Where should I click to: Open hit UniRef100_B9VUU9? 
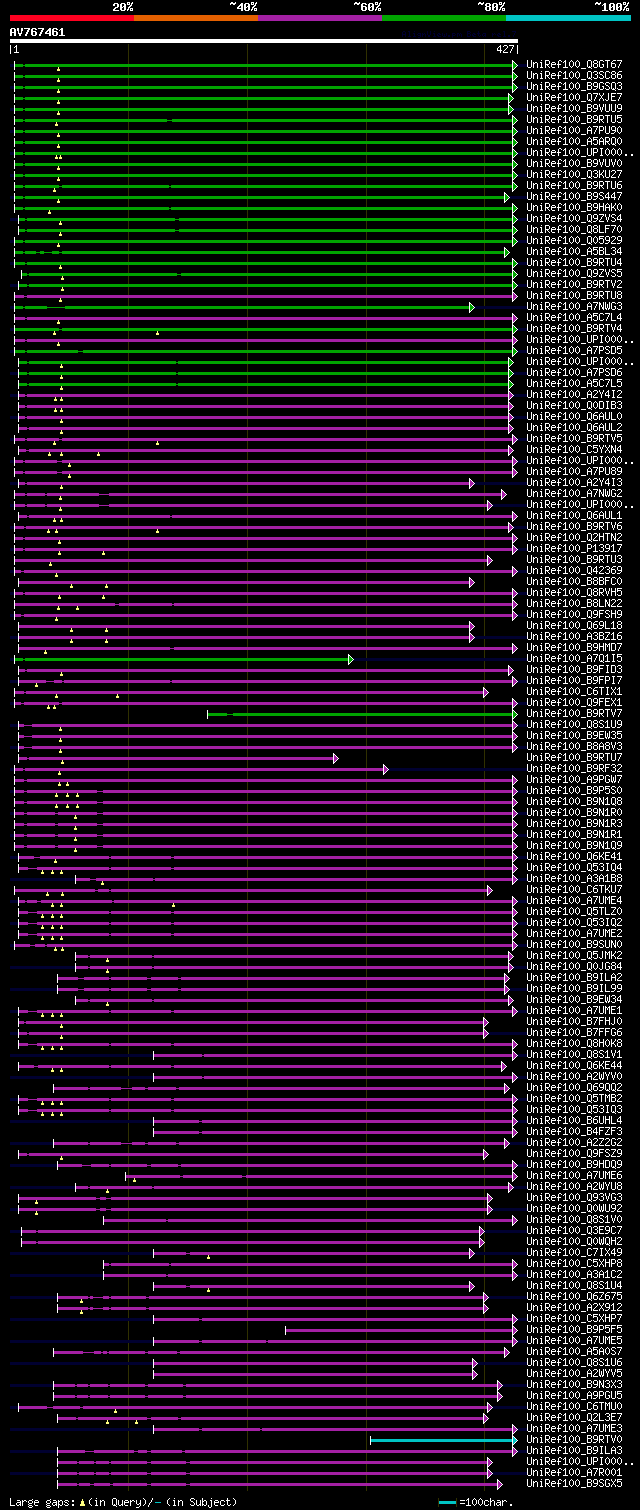(574, 108)
